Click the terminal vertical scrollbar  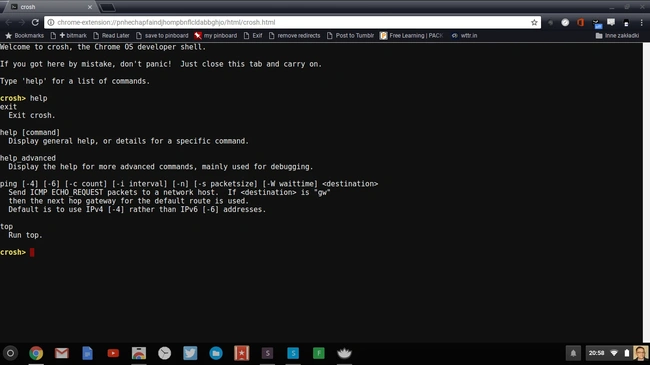click(x=646, y=192)
